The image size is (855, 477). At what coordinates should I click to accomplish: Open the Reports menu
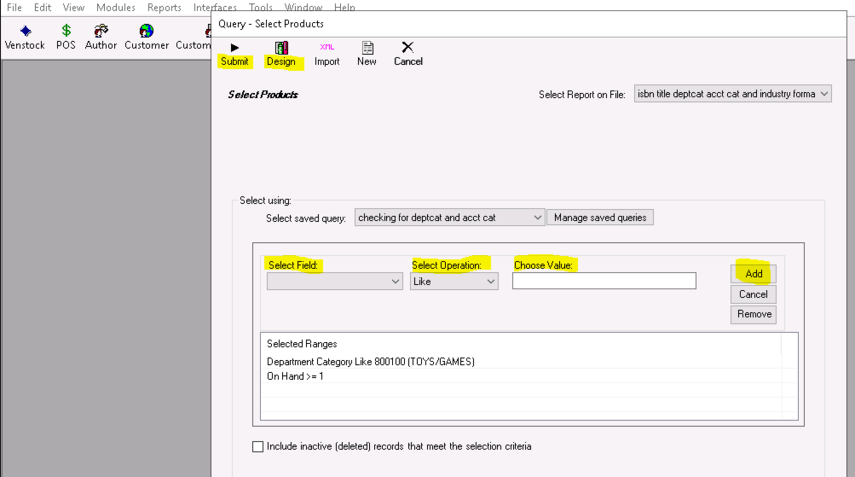164,8
